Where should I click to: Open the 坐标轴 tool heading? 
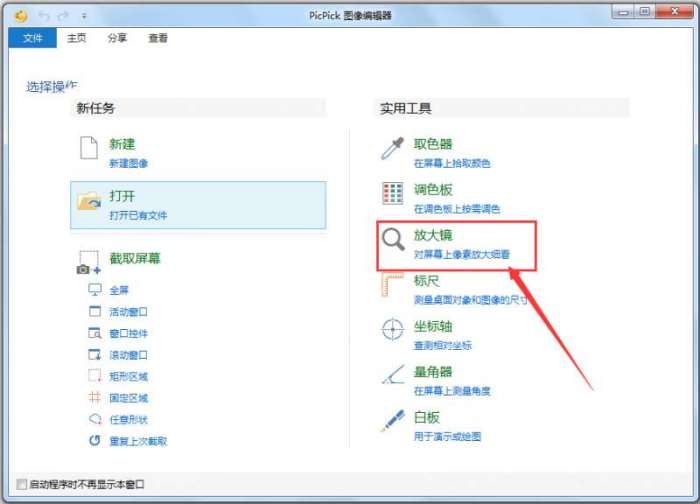pyautogui.click(x=433, y=326)
